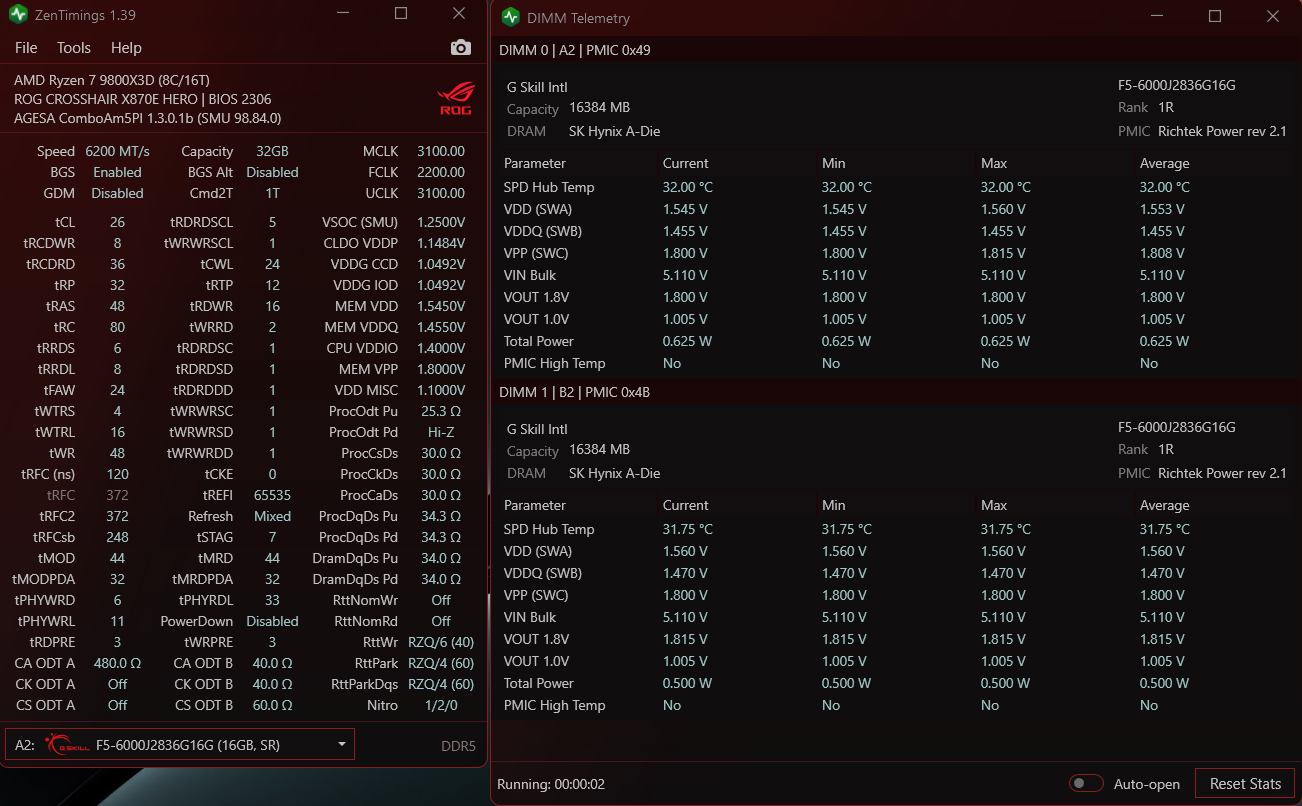Click the "Max" column header for DIMM 1

(x=994, y=505)
